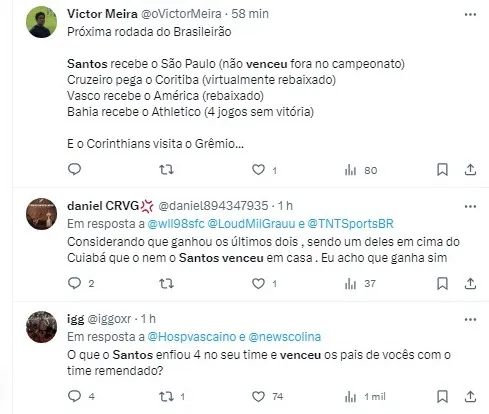Open Victor Meira's profile picture
Image resolution: width=489 pixels, height=414 pixels.
[41, 22]
